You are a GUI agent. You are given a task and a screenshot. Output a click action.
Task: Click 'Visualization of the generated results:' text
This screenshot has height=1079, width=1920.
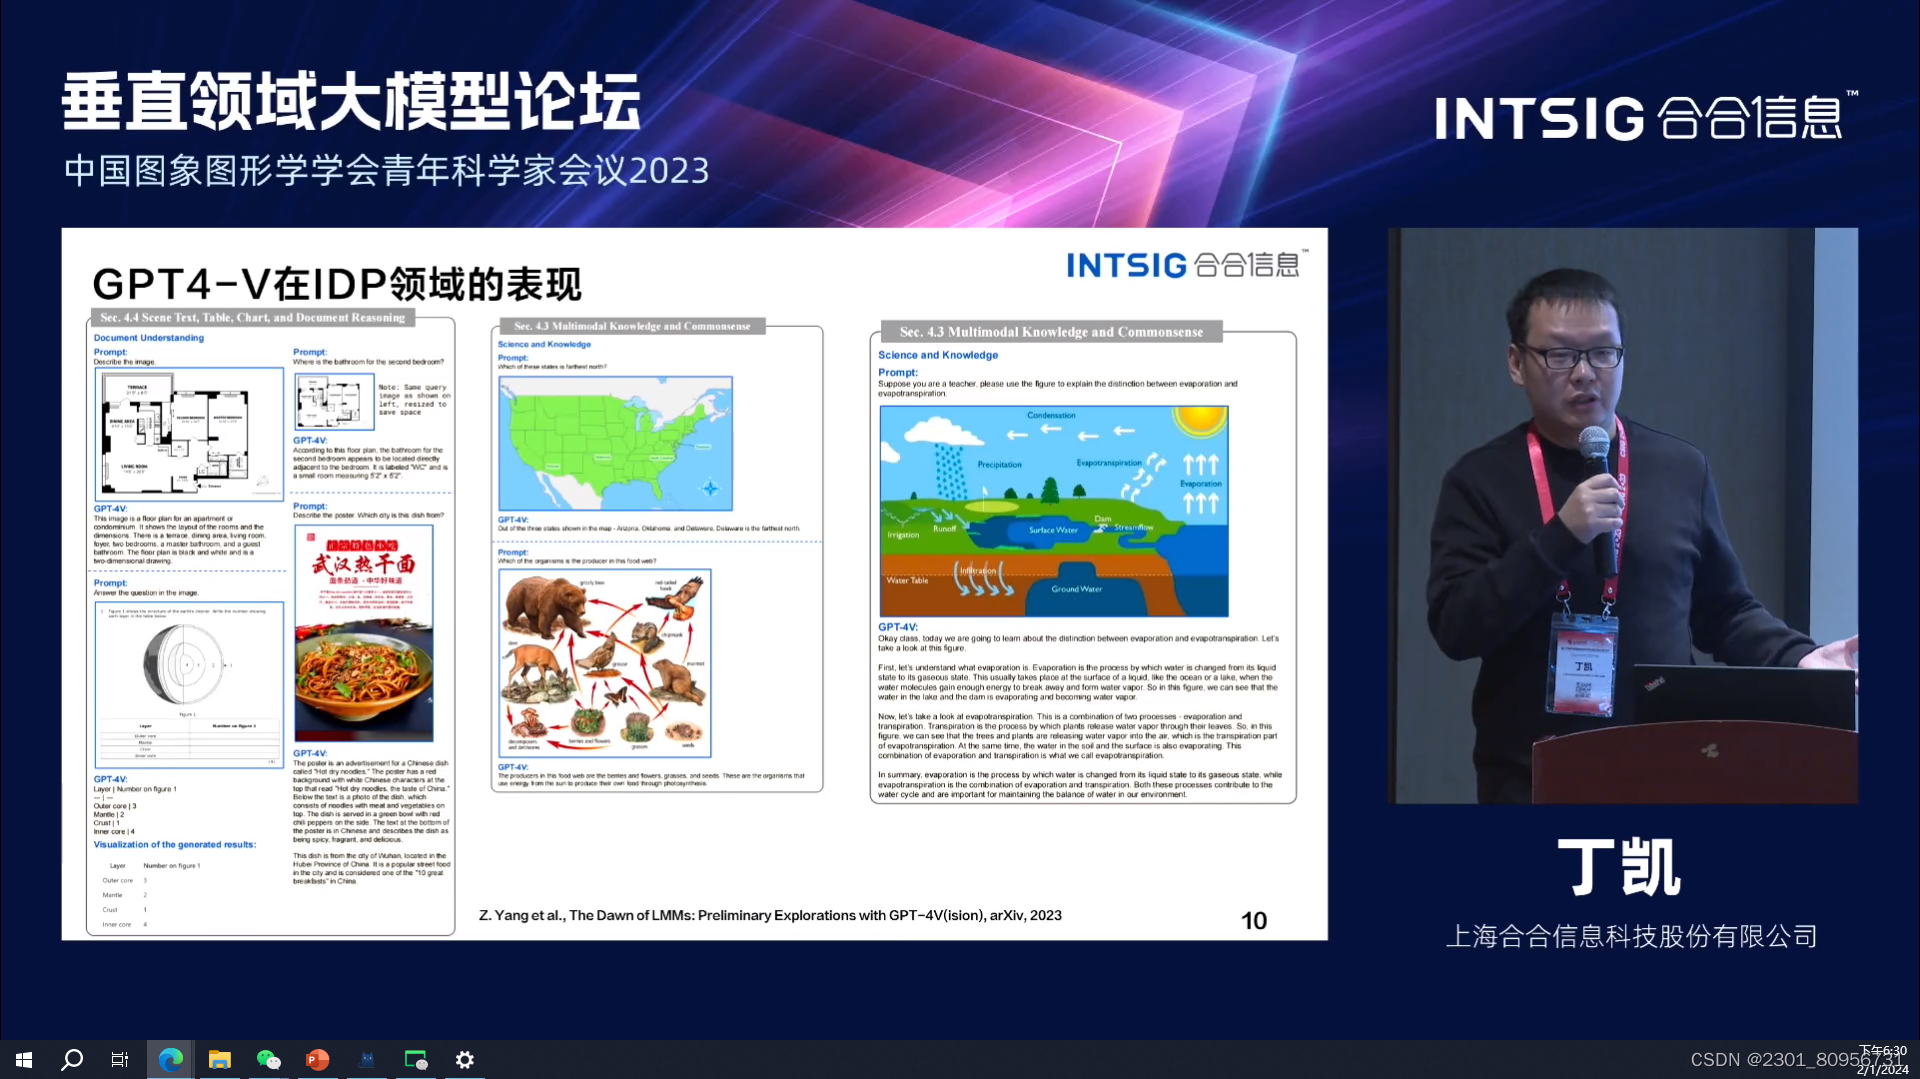[x=175, y=844]
